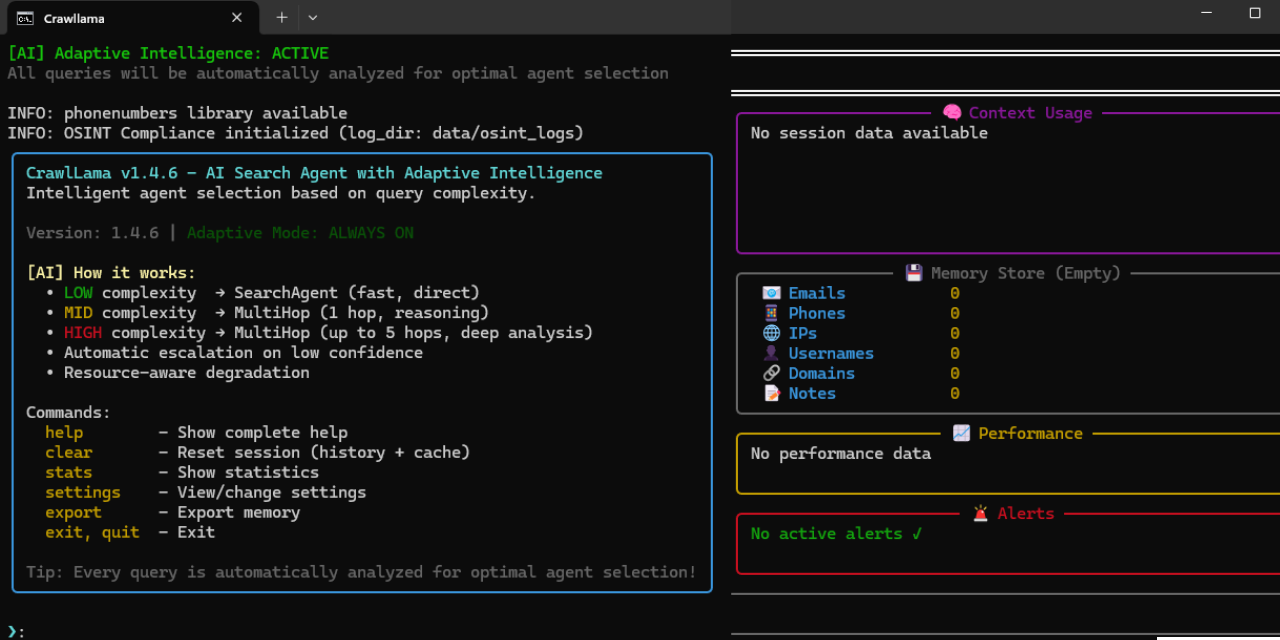Open the terminal profile dropdown arrow
Image resolution: width=1280 pixels, height=640 pixels.
(x=313, y=18)
